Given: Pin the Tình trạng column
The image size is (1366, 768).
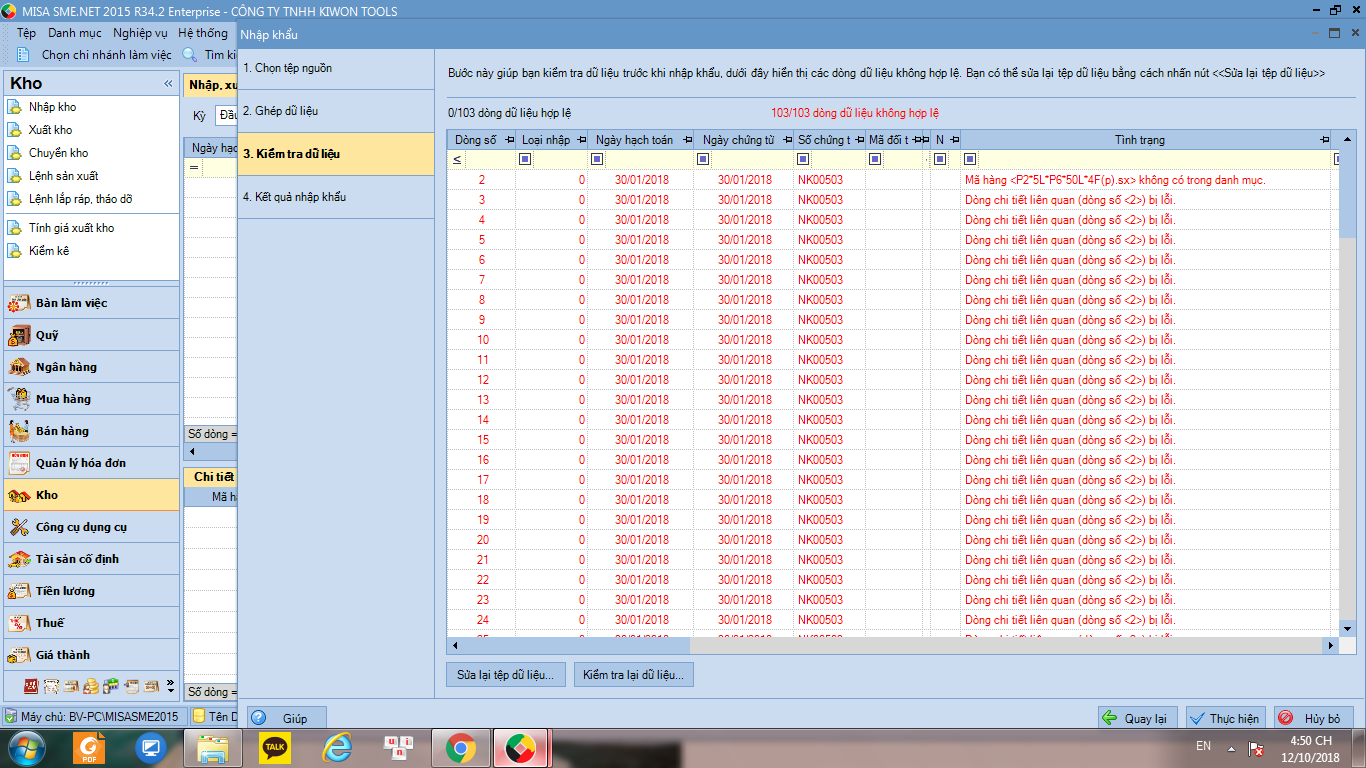Looking at the screenshot, I should [1325, 140].
